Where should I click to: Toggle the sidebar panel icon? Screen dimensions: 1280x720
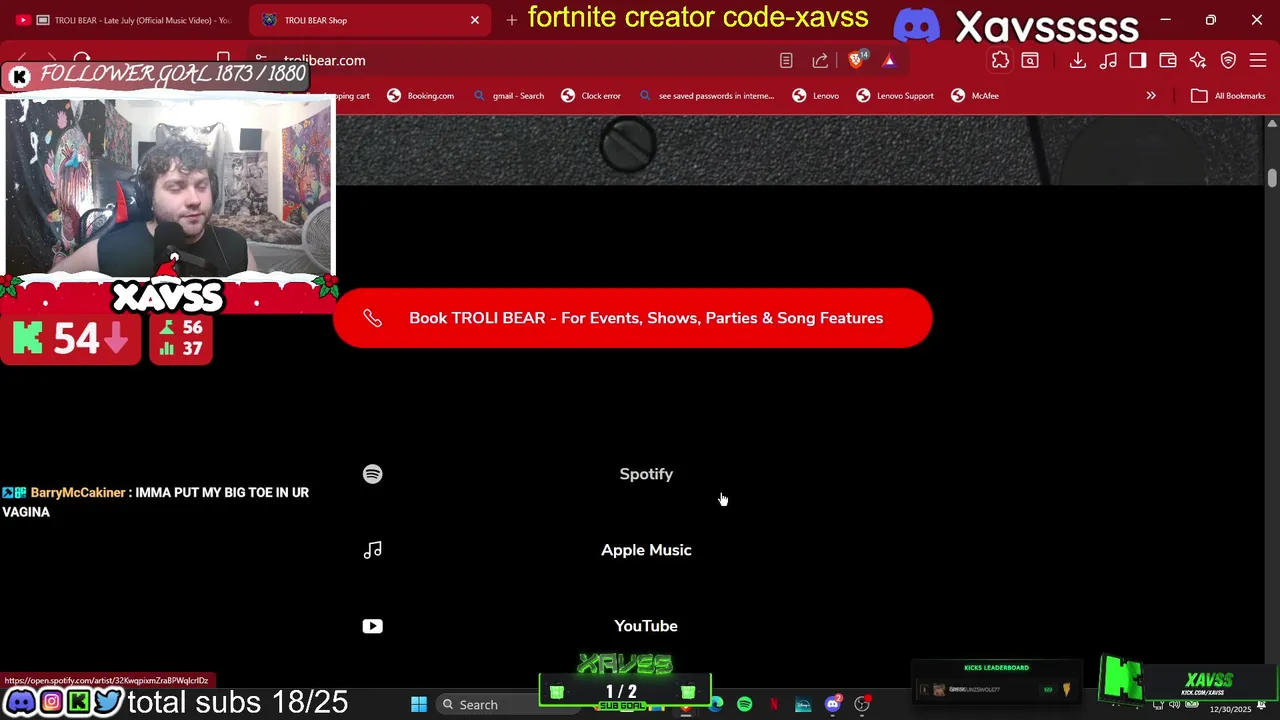[1138, 61]
